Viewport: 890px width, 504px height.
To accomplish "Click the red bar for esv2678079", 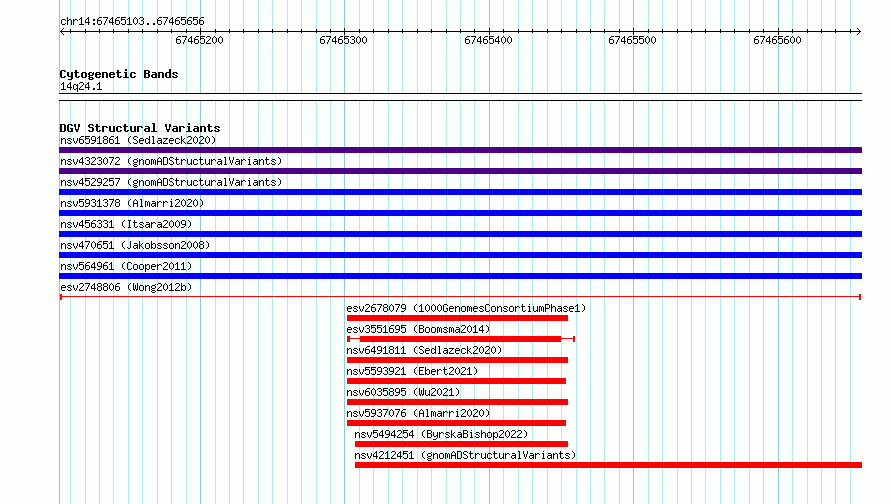I will (457, 318).
